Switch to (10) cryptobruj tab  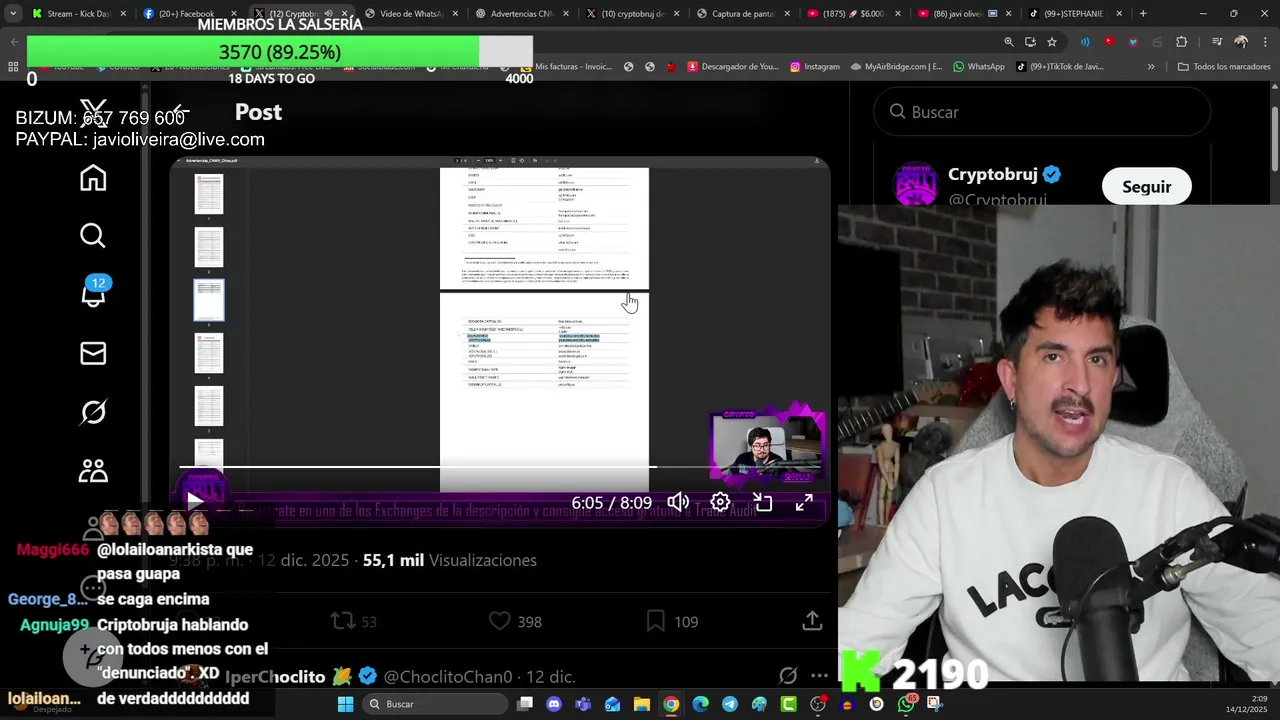point(632,14)
